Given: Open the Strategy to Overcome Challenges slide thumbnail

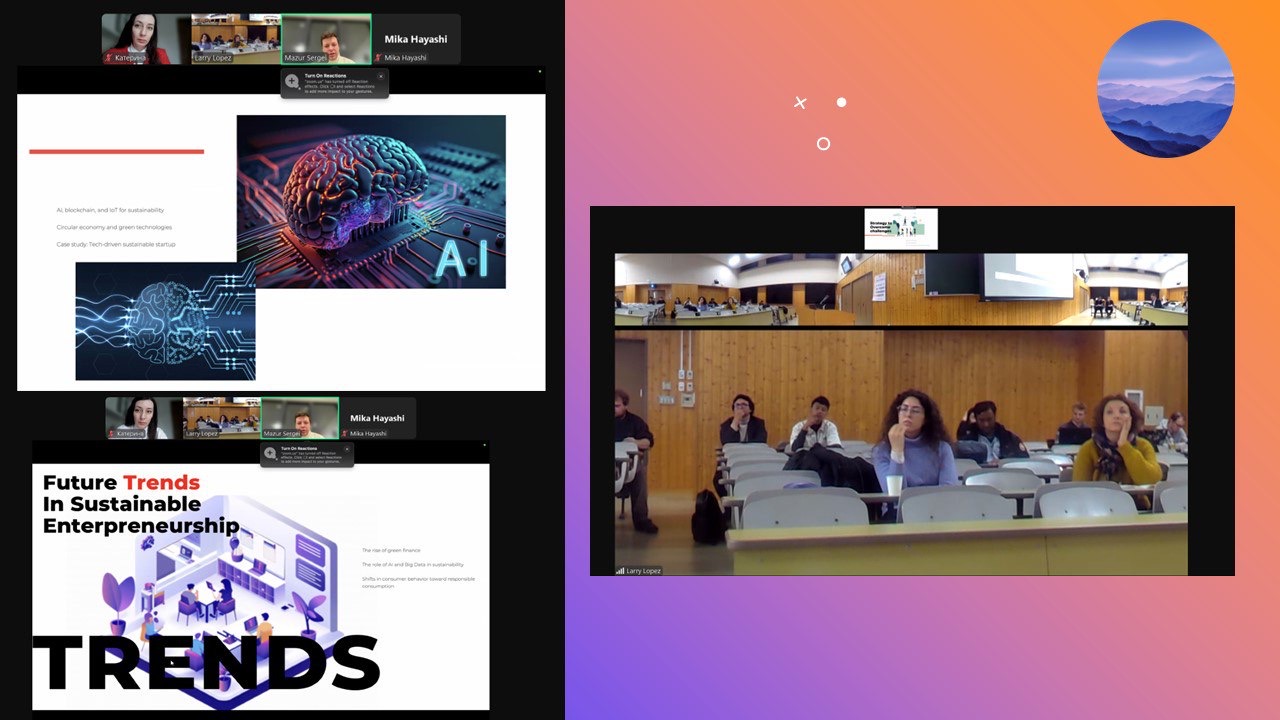Looking at the screenshot, I should pyautogui.click(x=901, y=229).
